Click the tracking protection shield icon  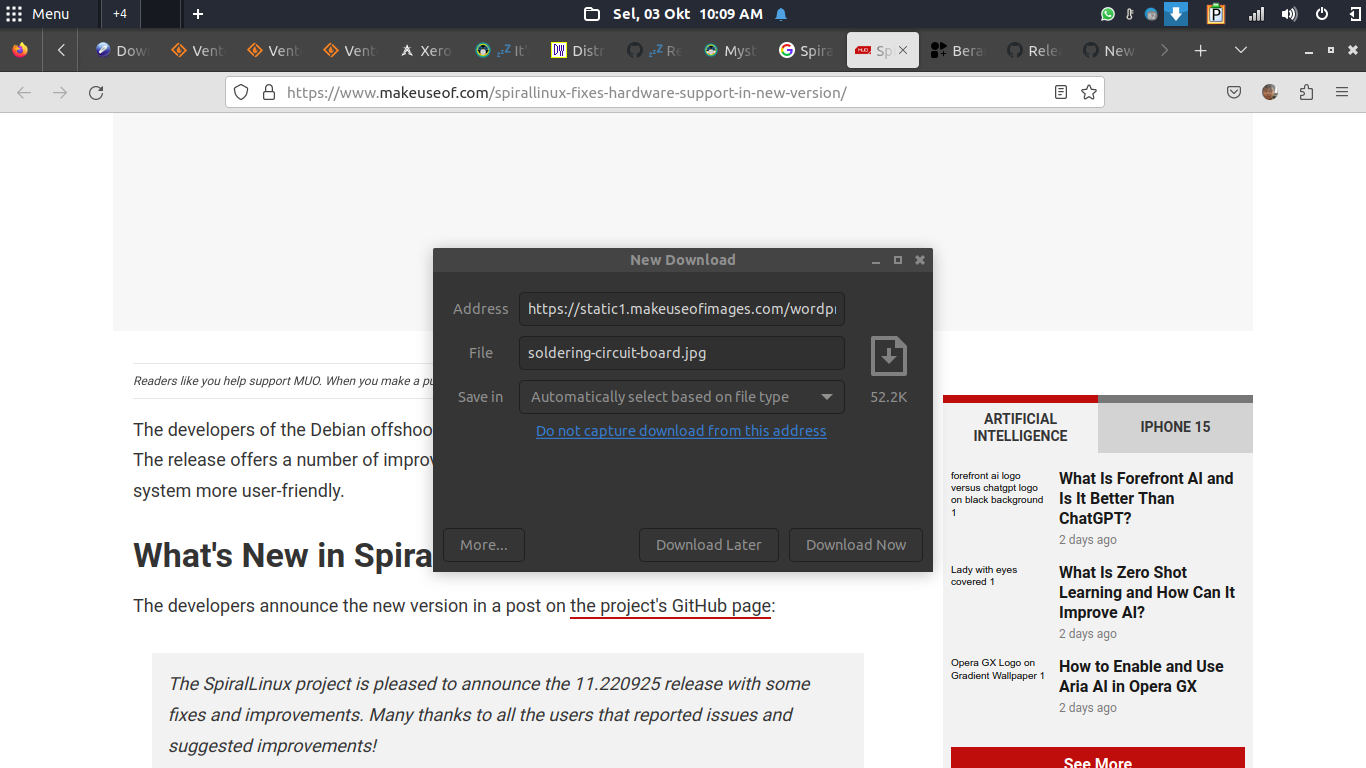pos(241,92)
